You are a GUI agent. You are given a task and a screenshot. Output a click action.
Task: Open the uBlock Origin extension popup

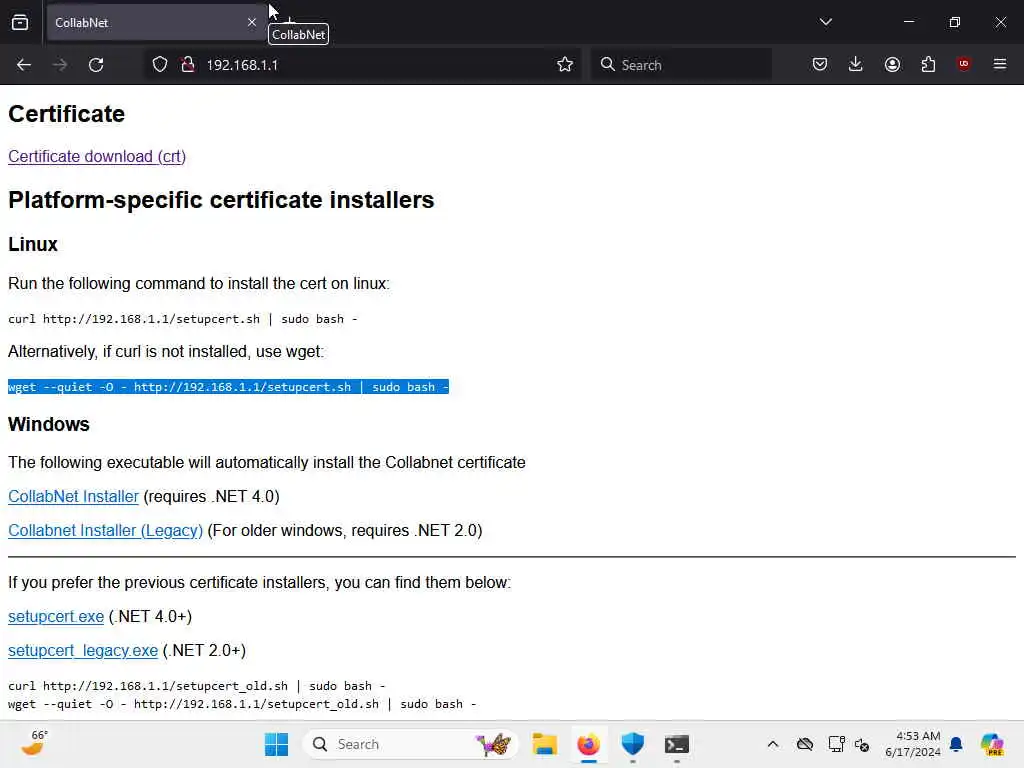[963, 63]
